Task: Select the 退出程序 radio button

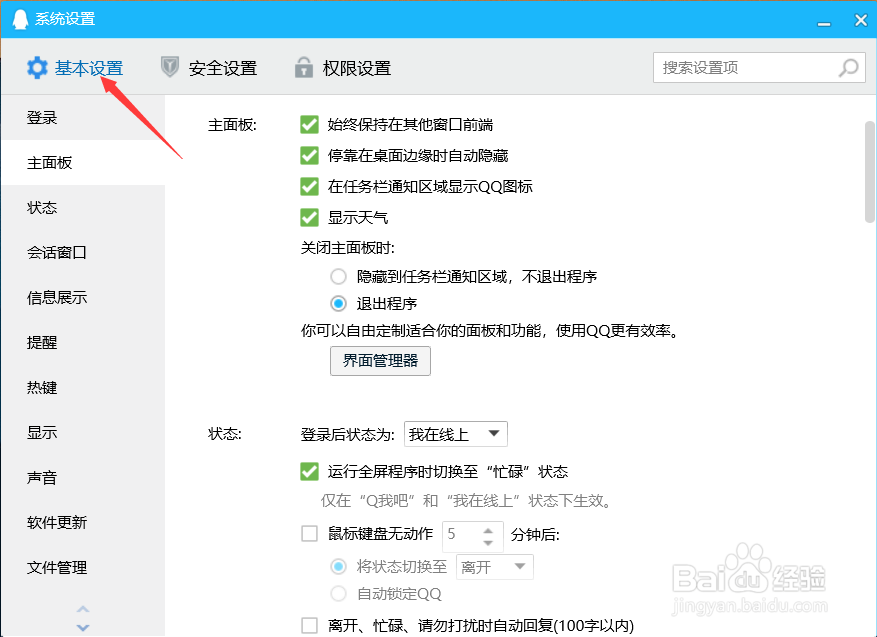Action: pyautogui.click(x=338, y=304)
